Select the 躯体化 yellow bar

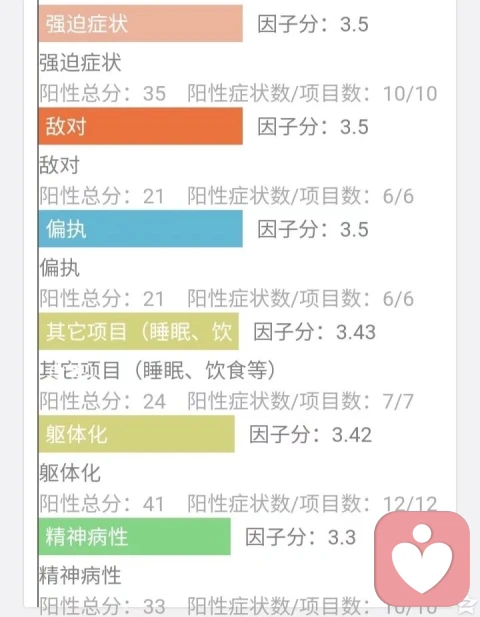tap(137, 434)
